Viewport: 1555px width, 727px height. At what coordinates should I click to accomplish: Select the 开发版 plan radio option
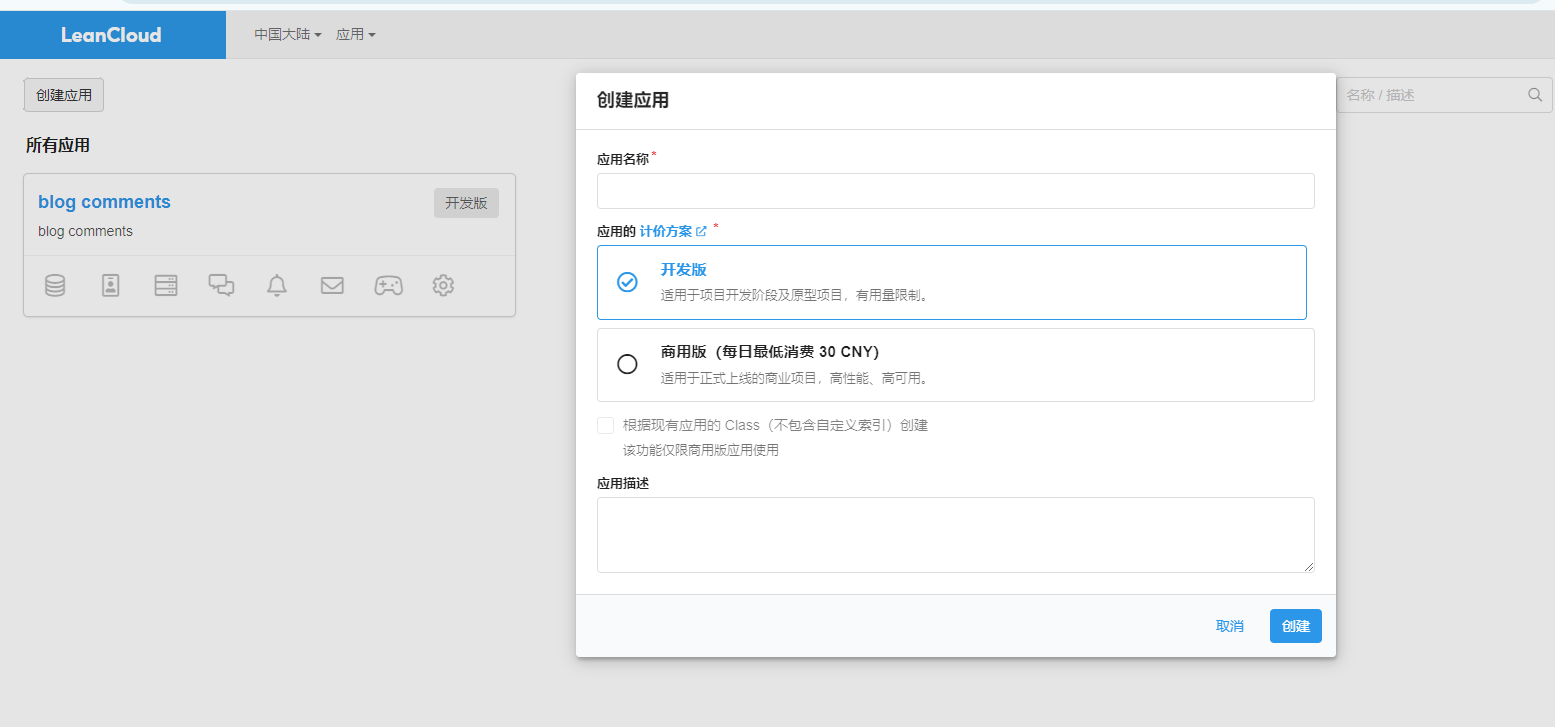point(627,282)
